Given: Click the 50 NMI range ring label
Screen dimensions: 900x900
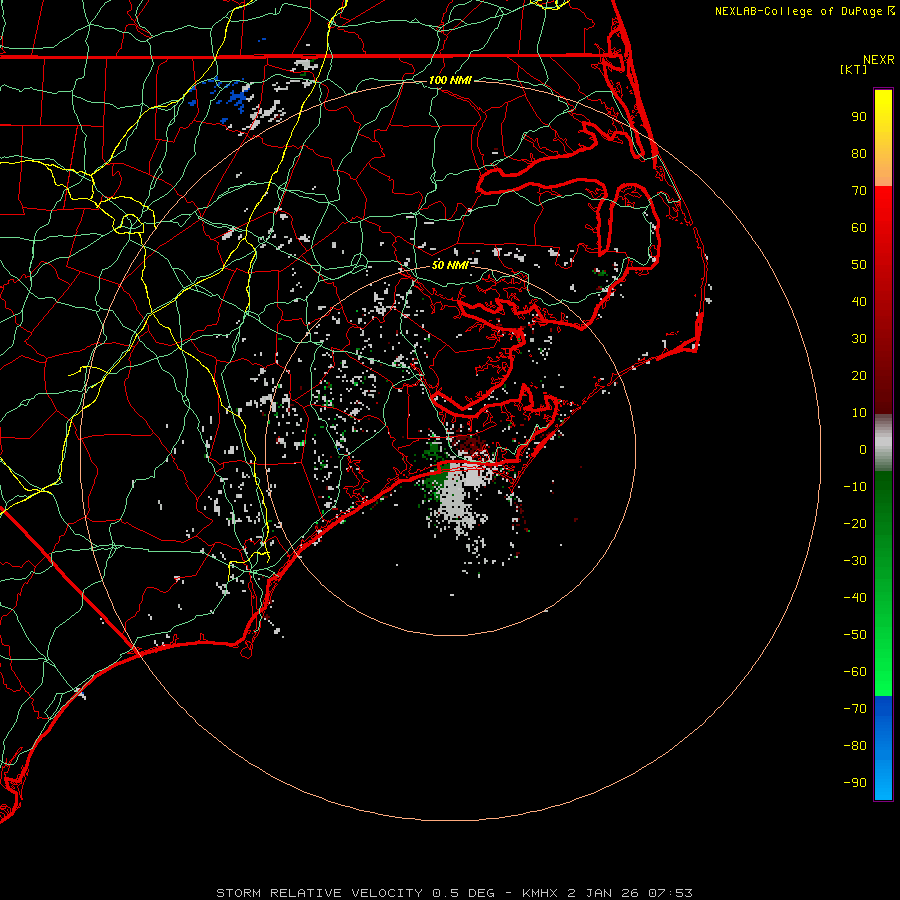Looking at the screenshot, I should [450, 265].
